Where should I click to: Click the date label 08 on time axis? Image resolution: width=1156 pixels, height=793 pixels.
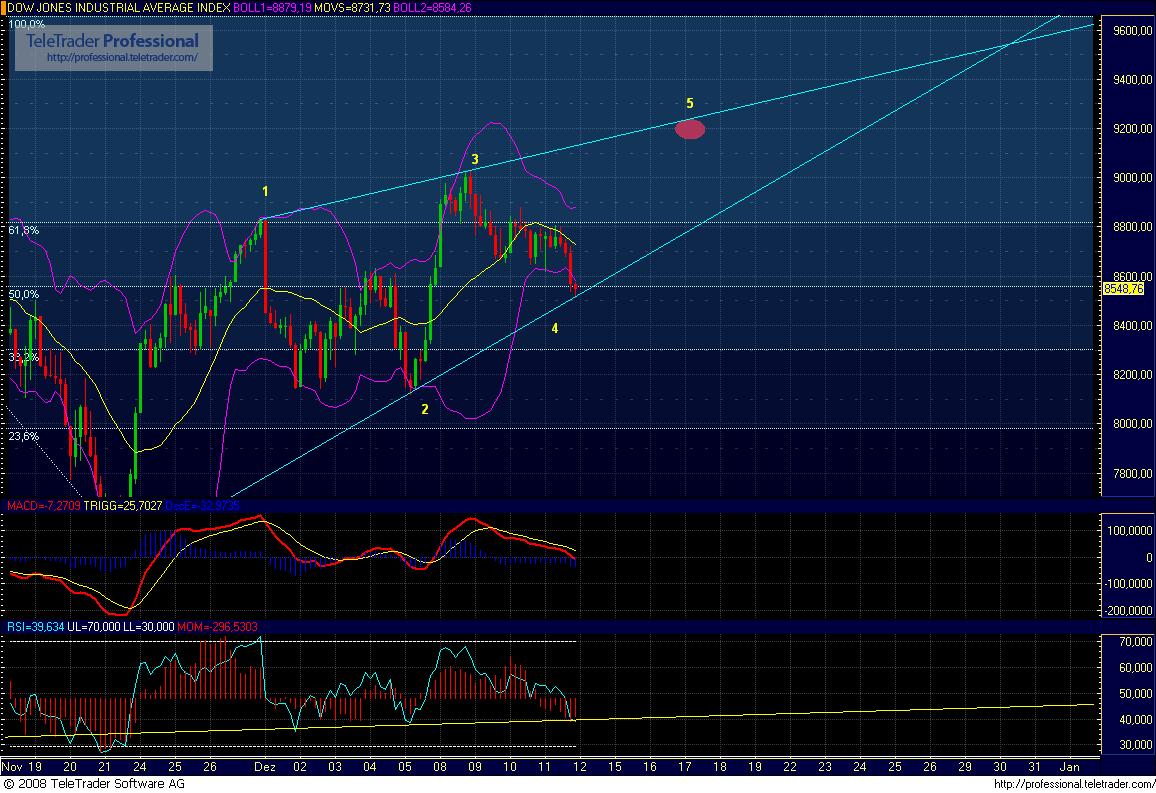pos(440,766)
